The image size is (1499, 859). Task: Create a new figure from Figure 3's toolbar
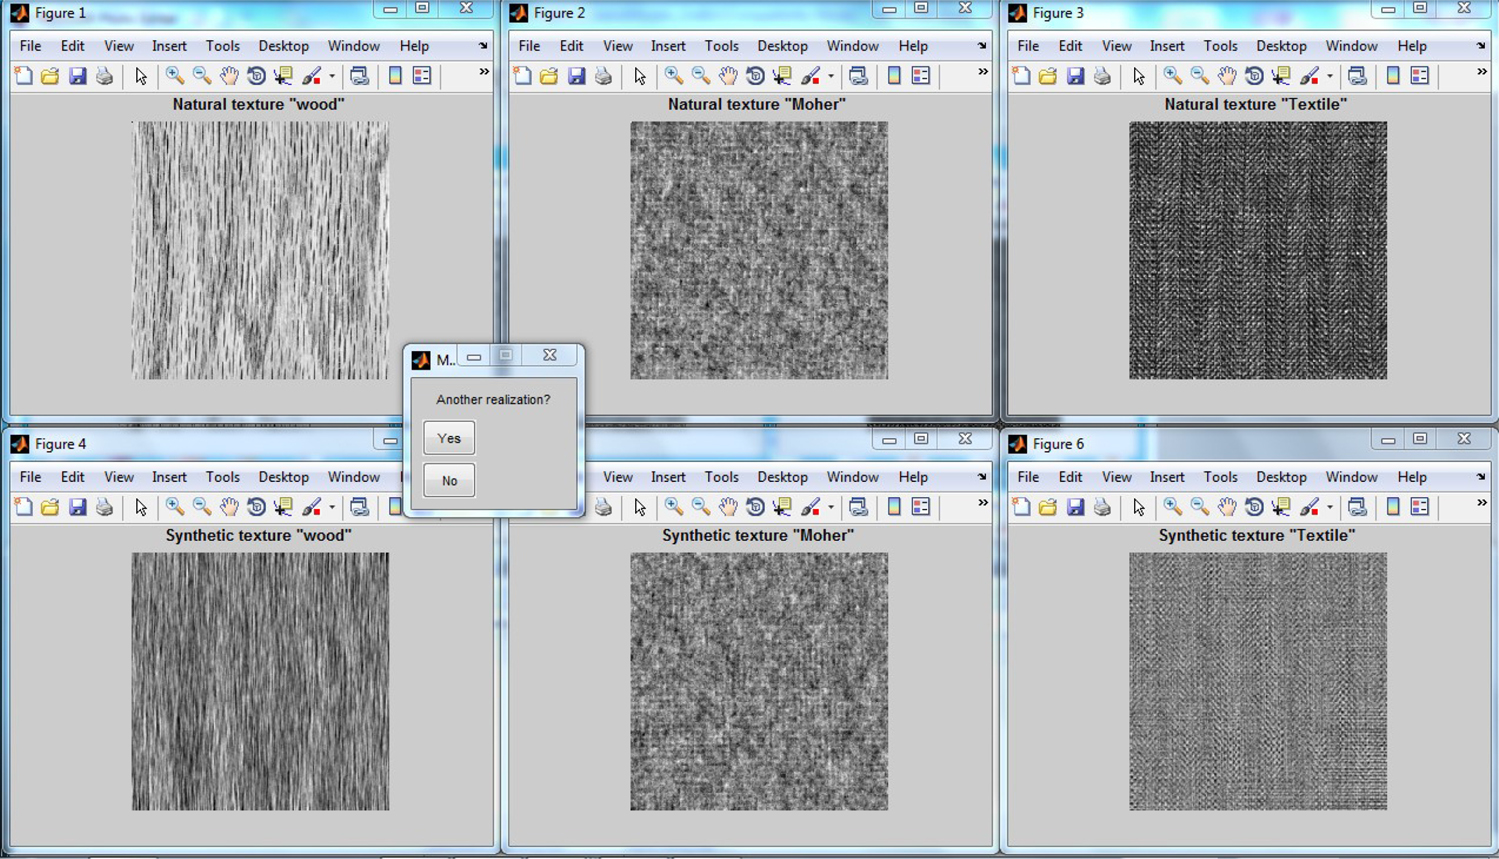[1021, 76]
